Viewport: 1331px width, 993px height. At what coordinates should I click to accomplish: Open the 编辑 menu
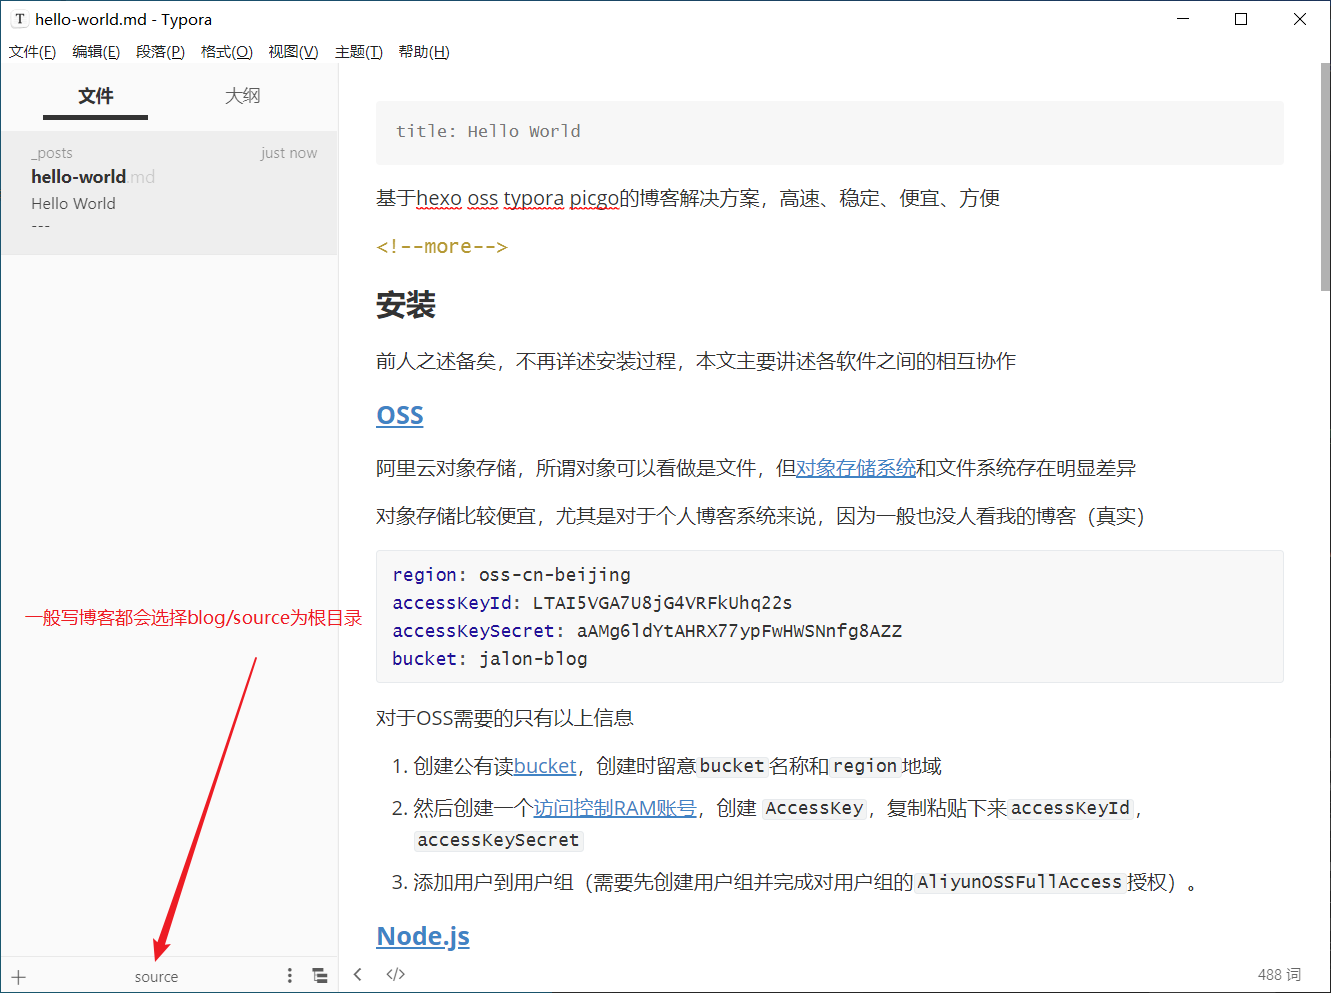point(96,52)
